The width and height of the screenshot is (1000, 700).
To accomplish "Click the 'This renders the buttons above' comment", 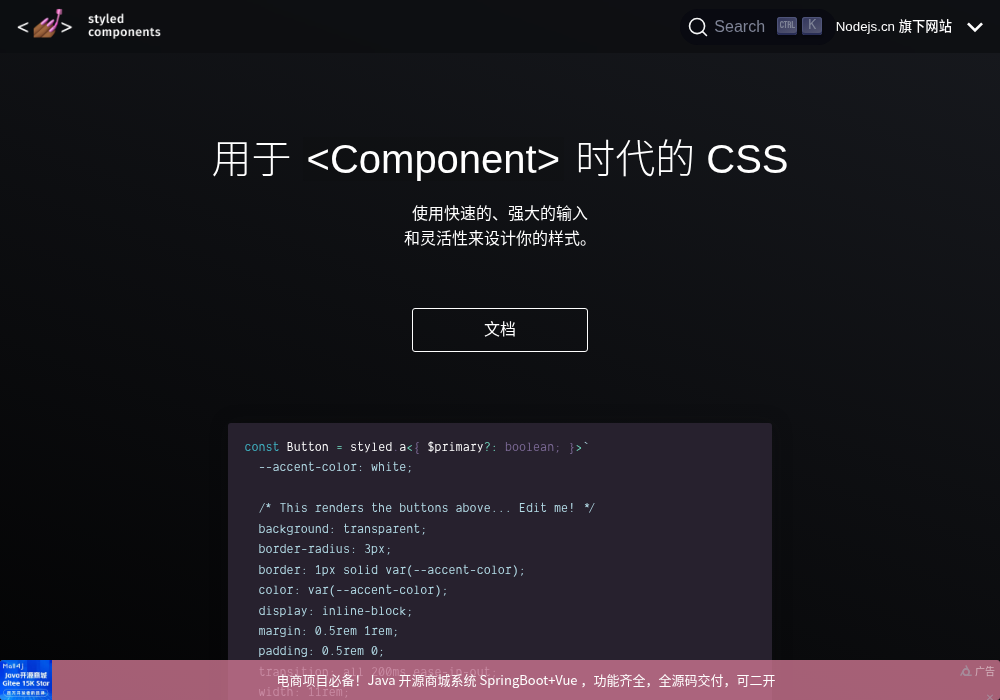I will tap(427, 508).
